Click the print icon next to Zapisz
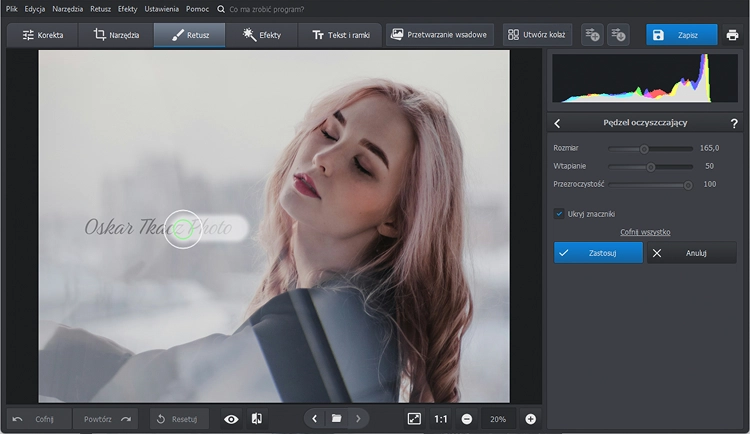Screen dimensions: 750x434 point(732,35)
